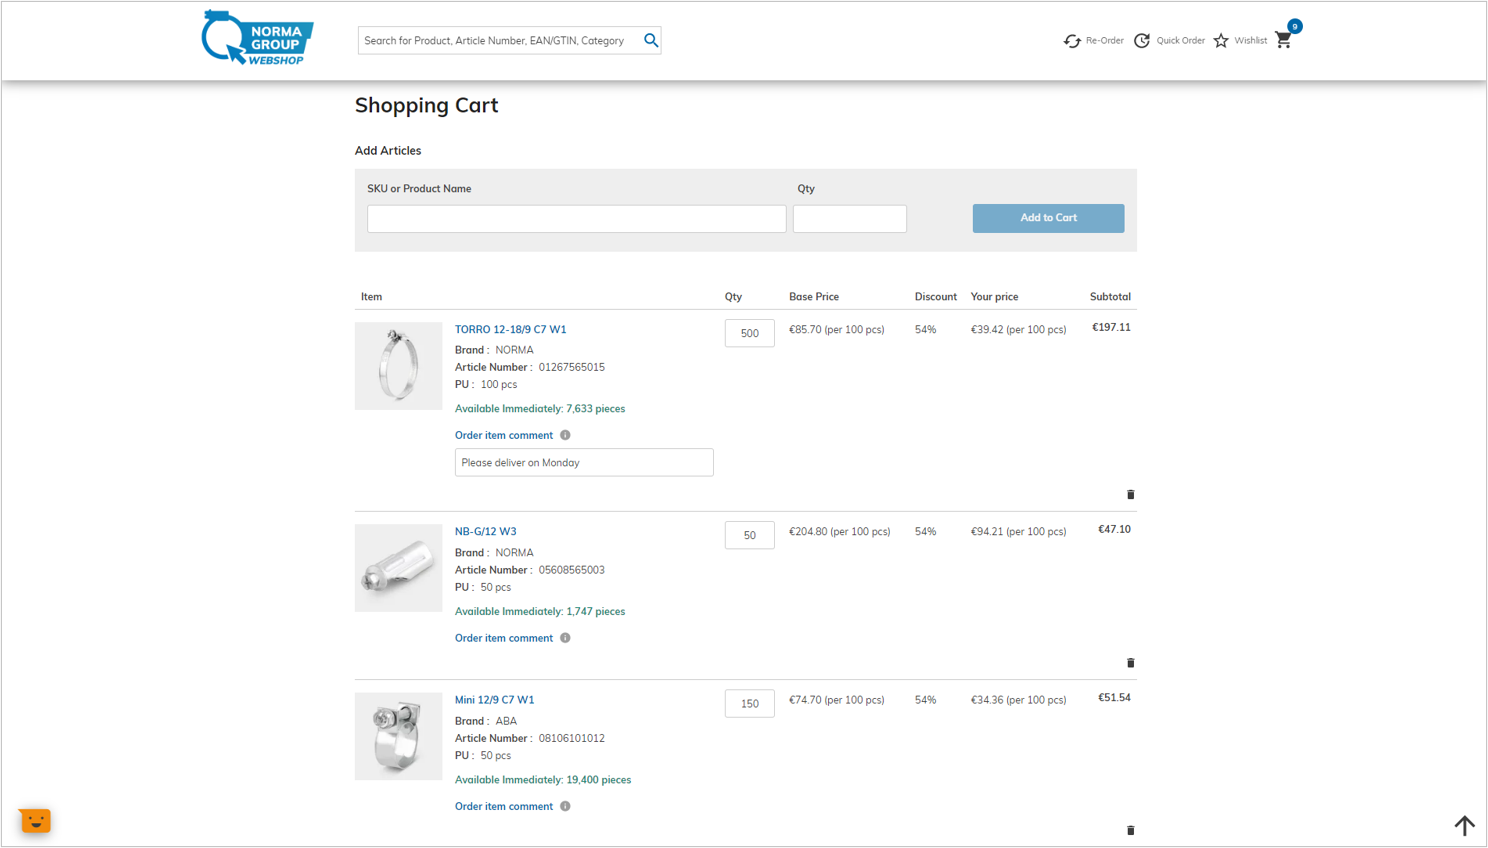Click info icon beside TORRO order item comment

565,435
